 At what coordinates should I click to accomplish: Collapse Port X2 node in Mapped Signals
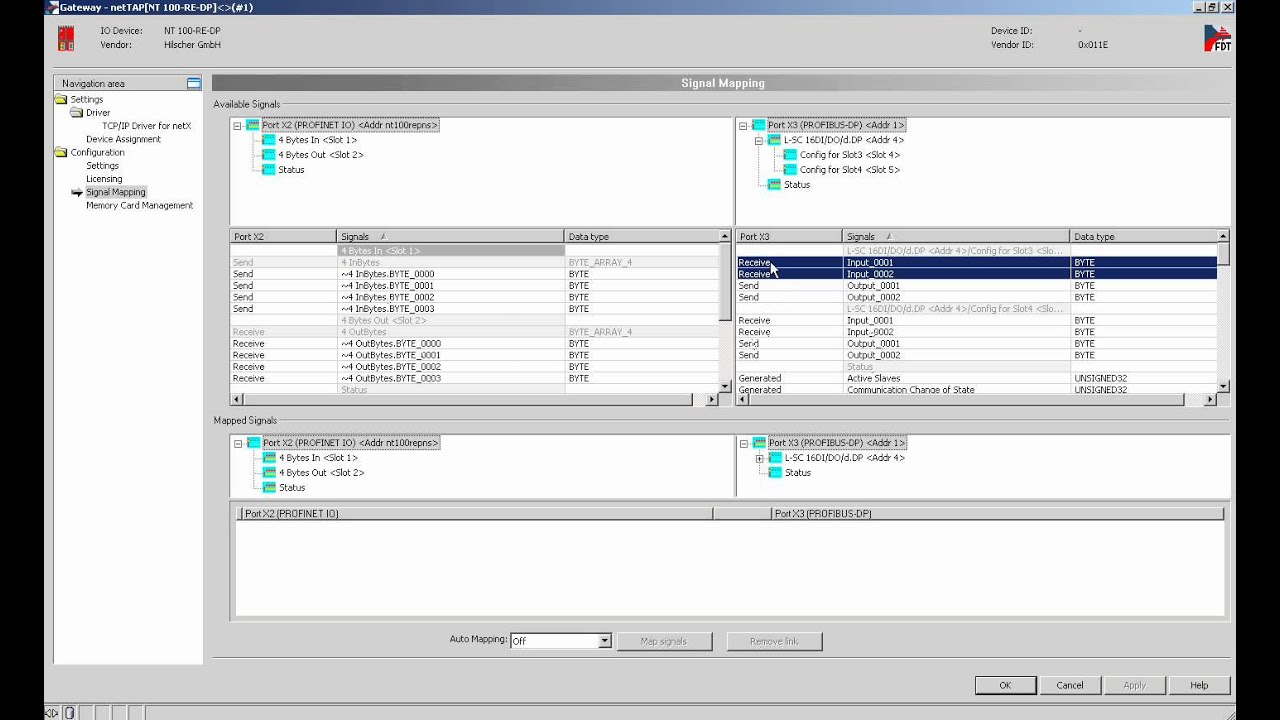pyautogui.click(x=238, y=443)
